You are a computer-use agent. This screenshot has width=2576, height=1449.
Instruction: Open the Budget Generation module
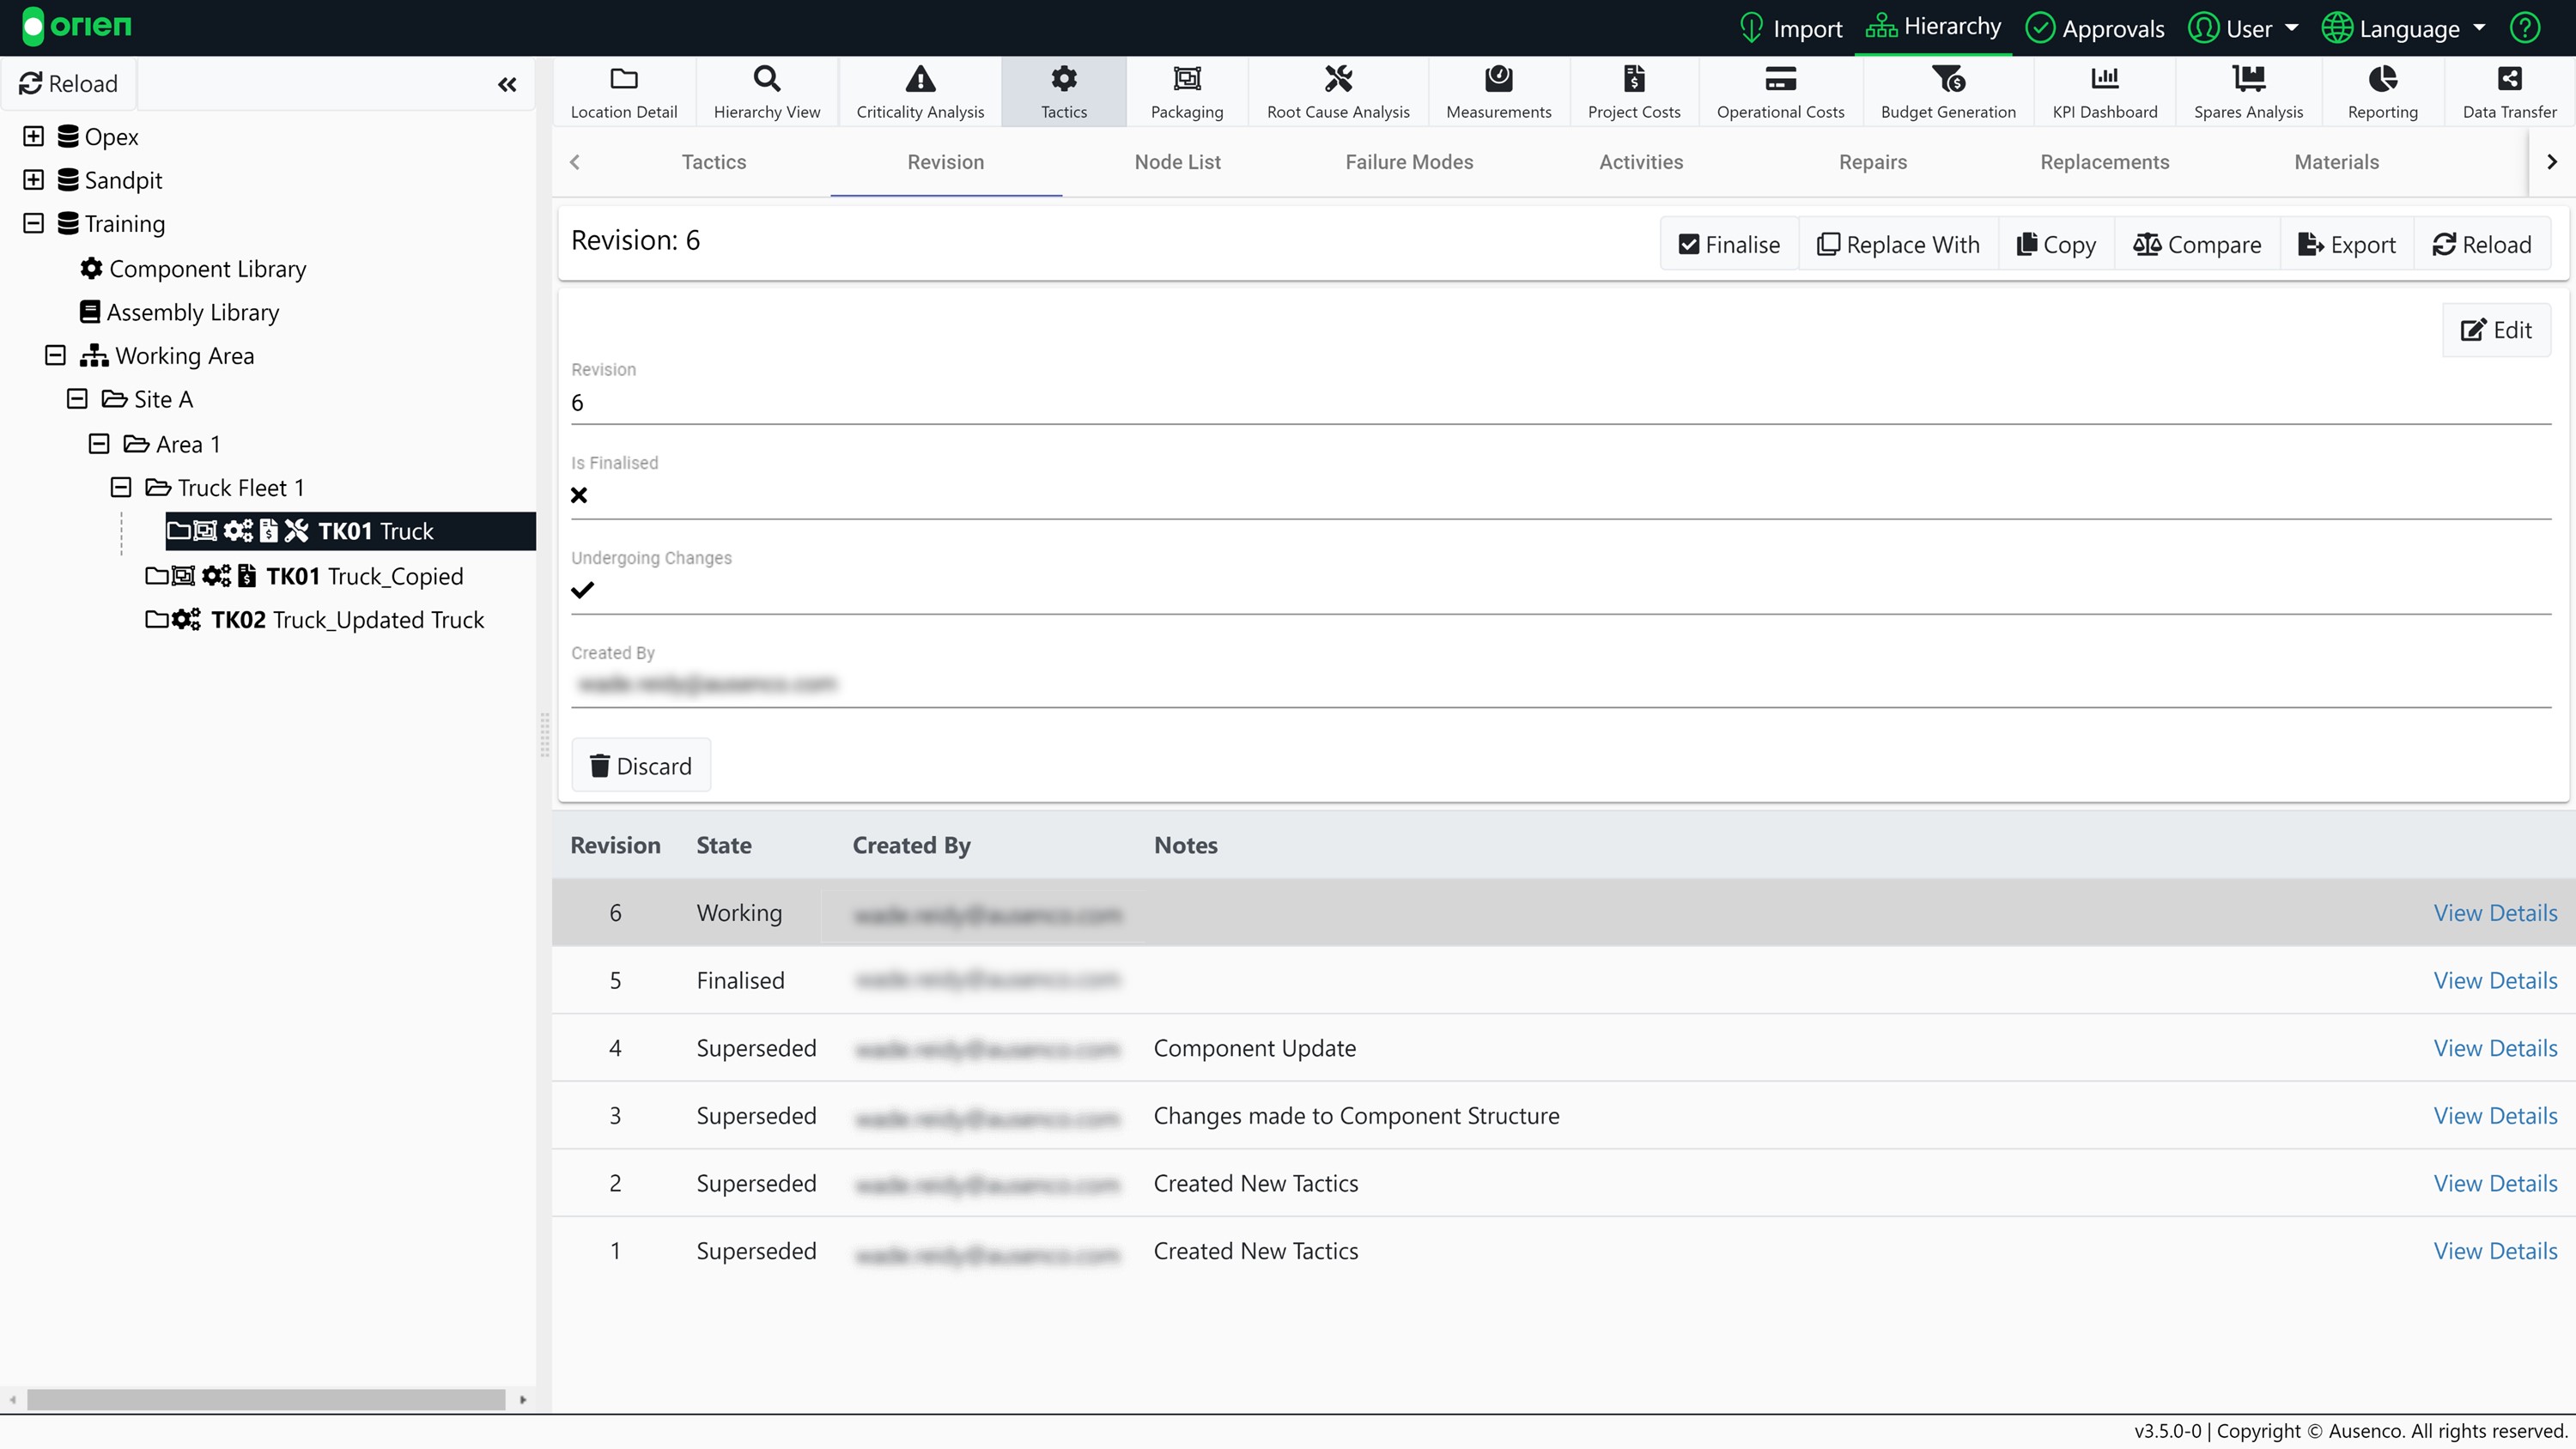pos(1947,92)
